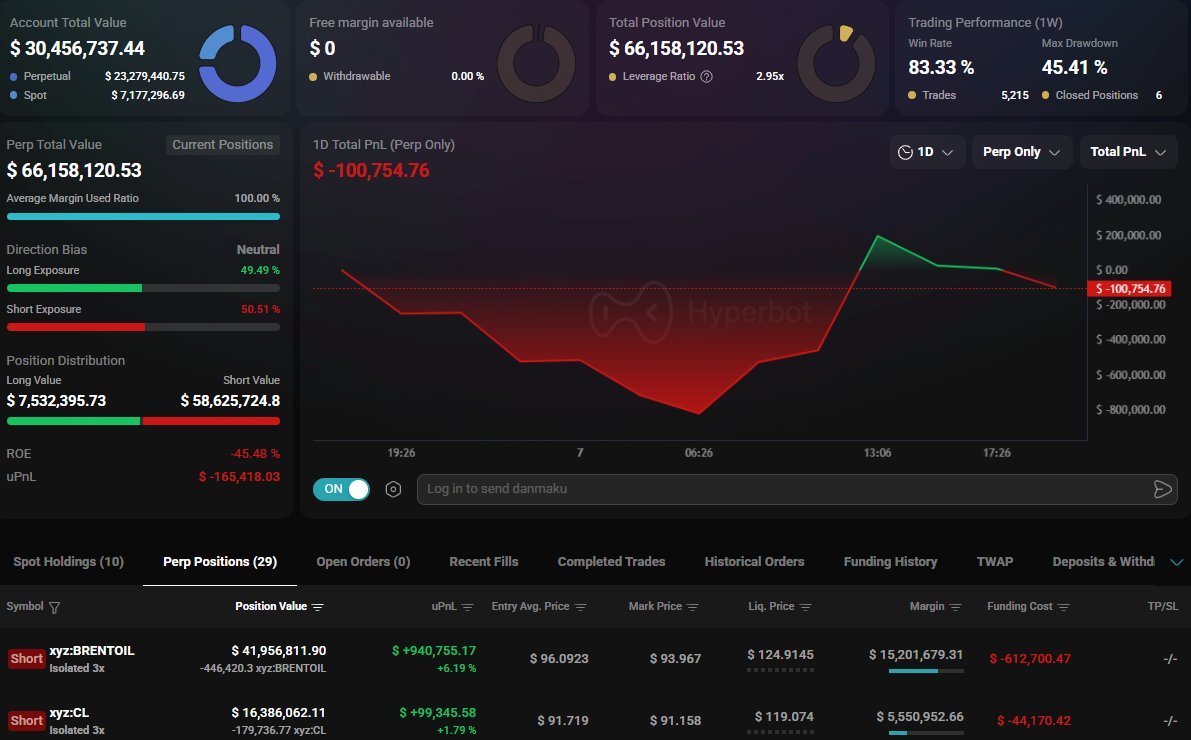
Task: Click the Win Rate 83.33 % value
Action: pos(941,68)
